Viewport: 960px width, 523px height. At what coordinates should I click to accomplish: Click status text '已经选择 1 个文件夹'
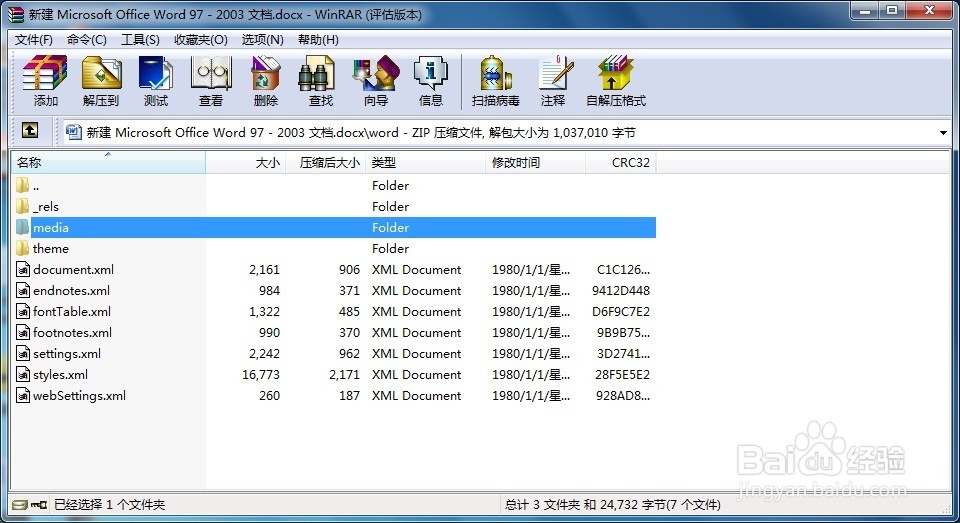tap(110, 505)
